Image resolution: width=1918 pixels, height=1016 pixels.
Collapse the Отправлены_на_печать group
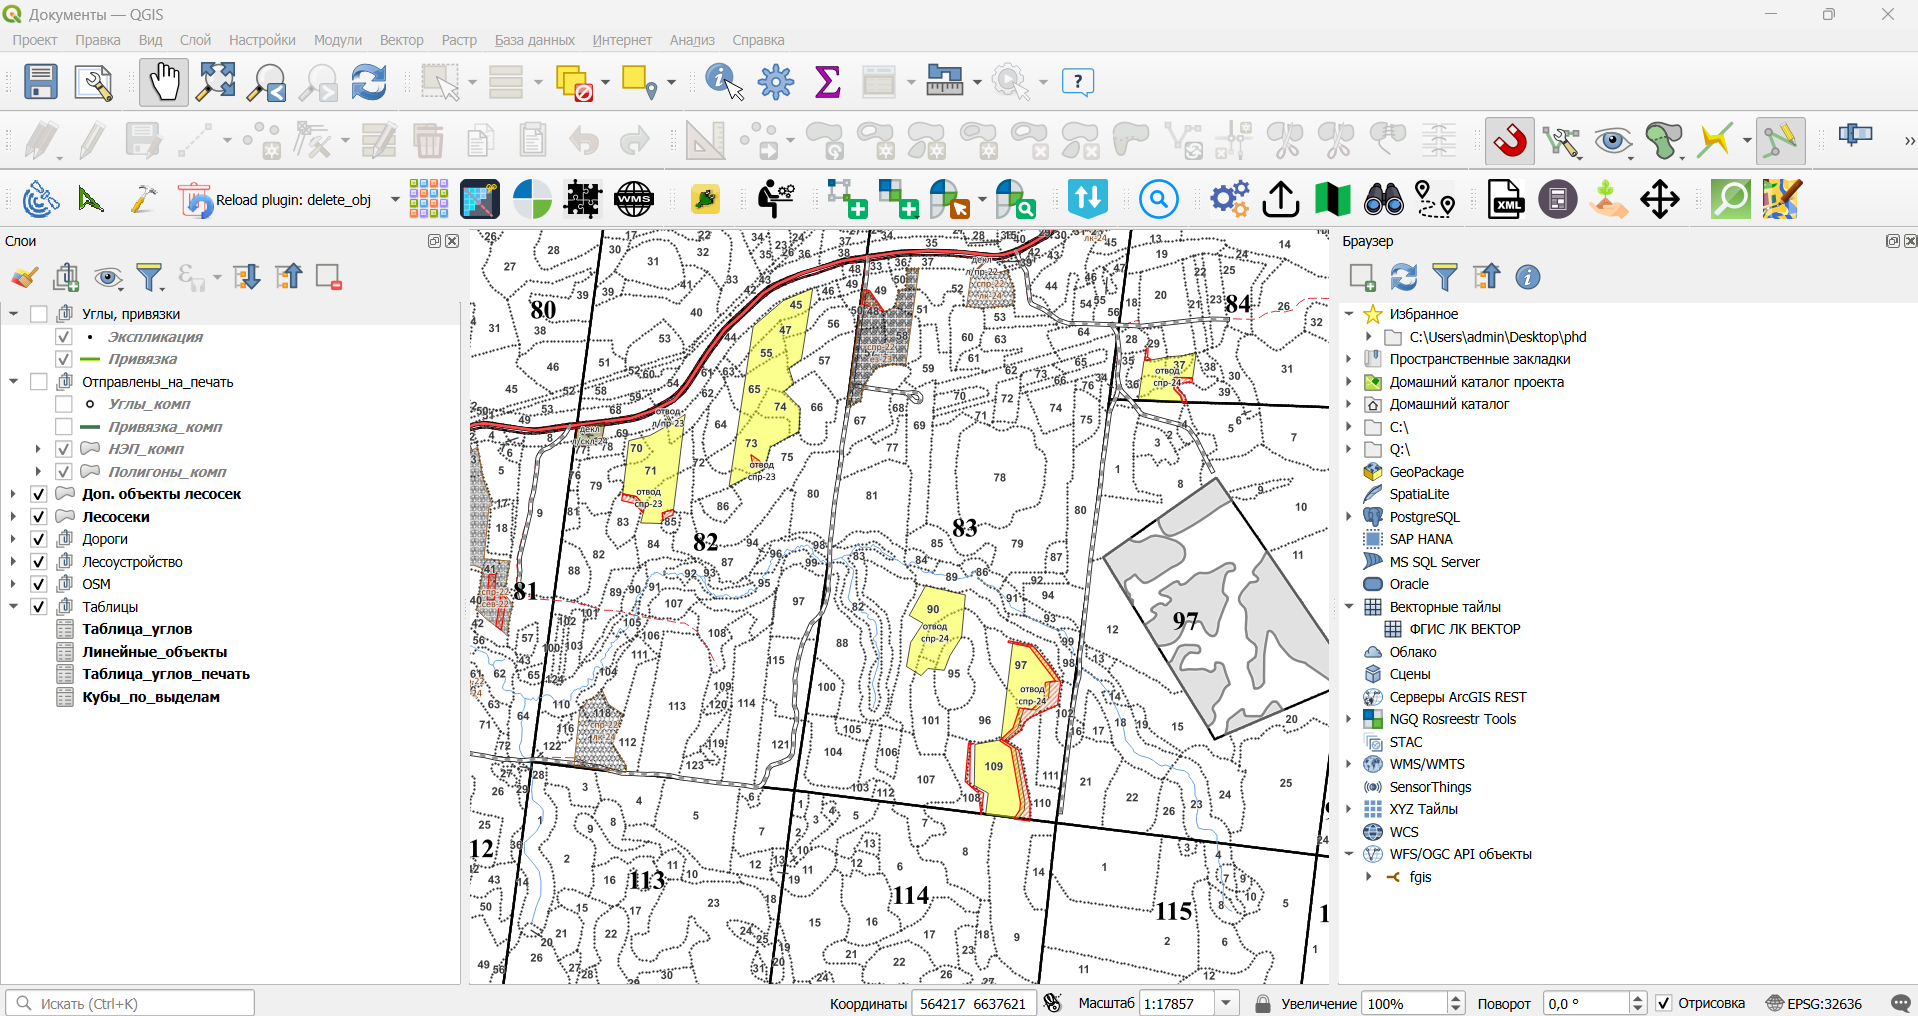click(x=13, y=382)
